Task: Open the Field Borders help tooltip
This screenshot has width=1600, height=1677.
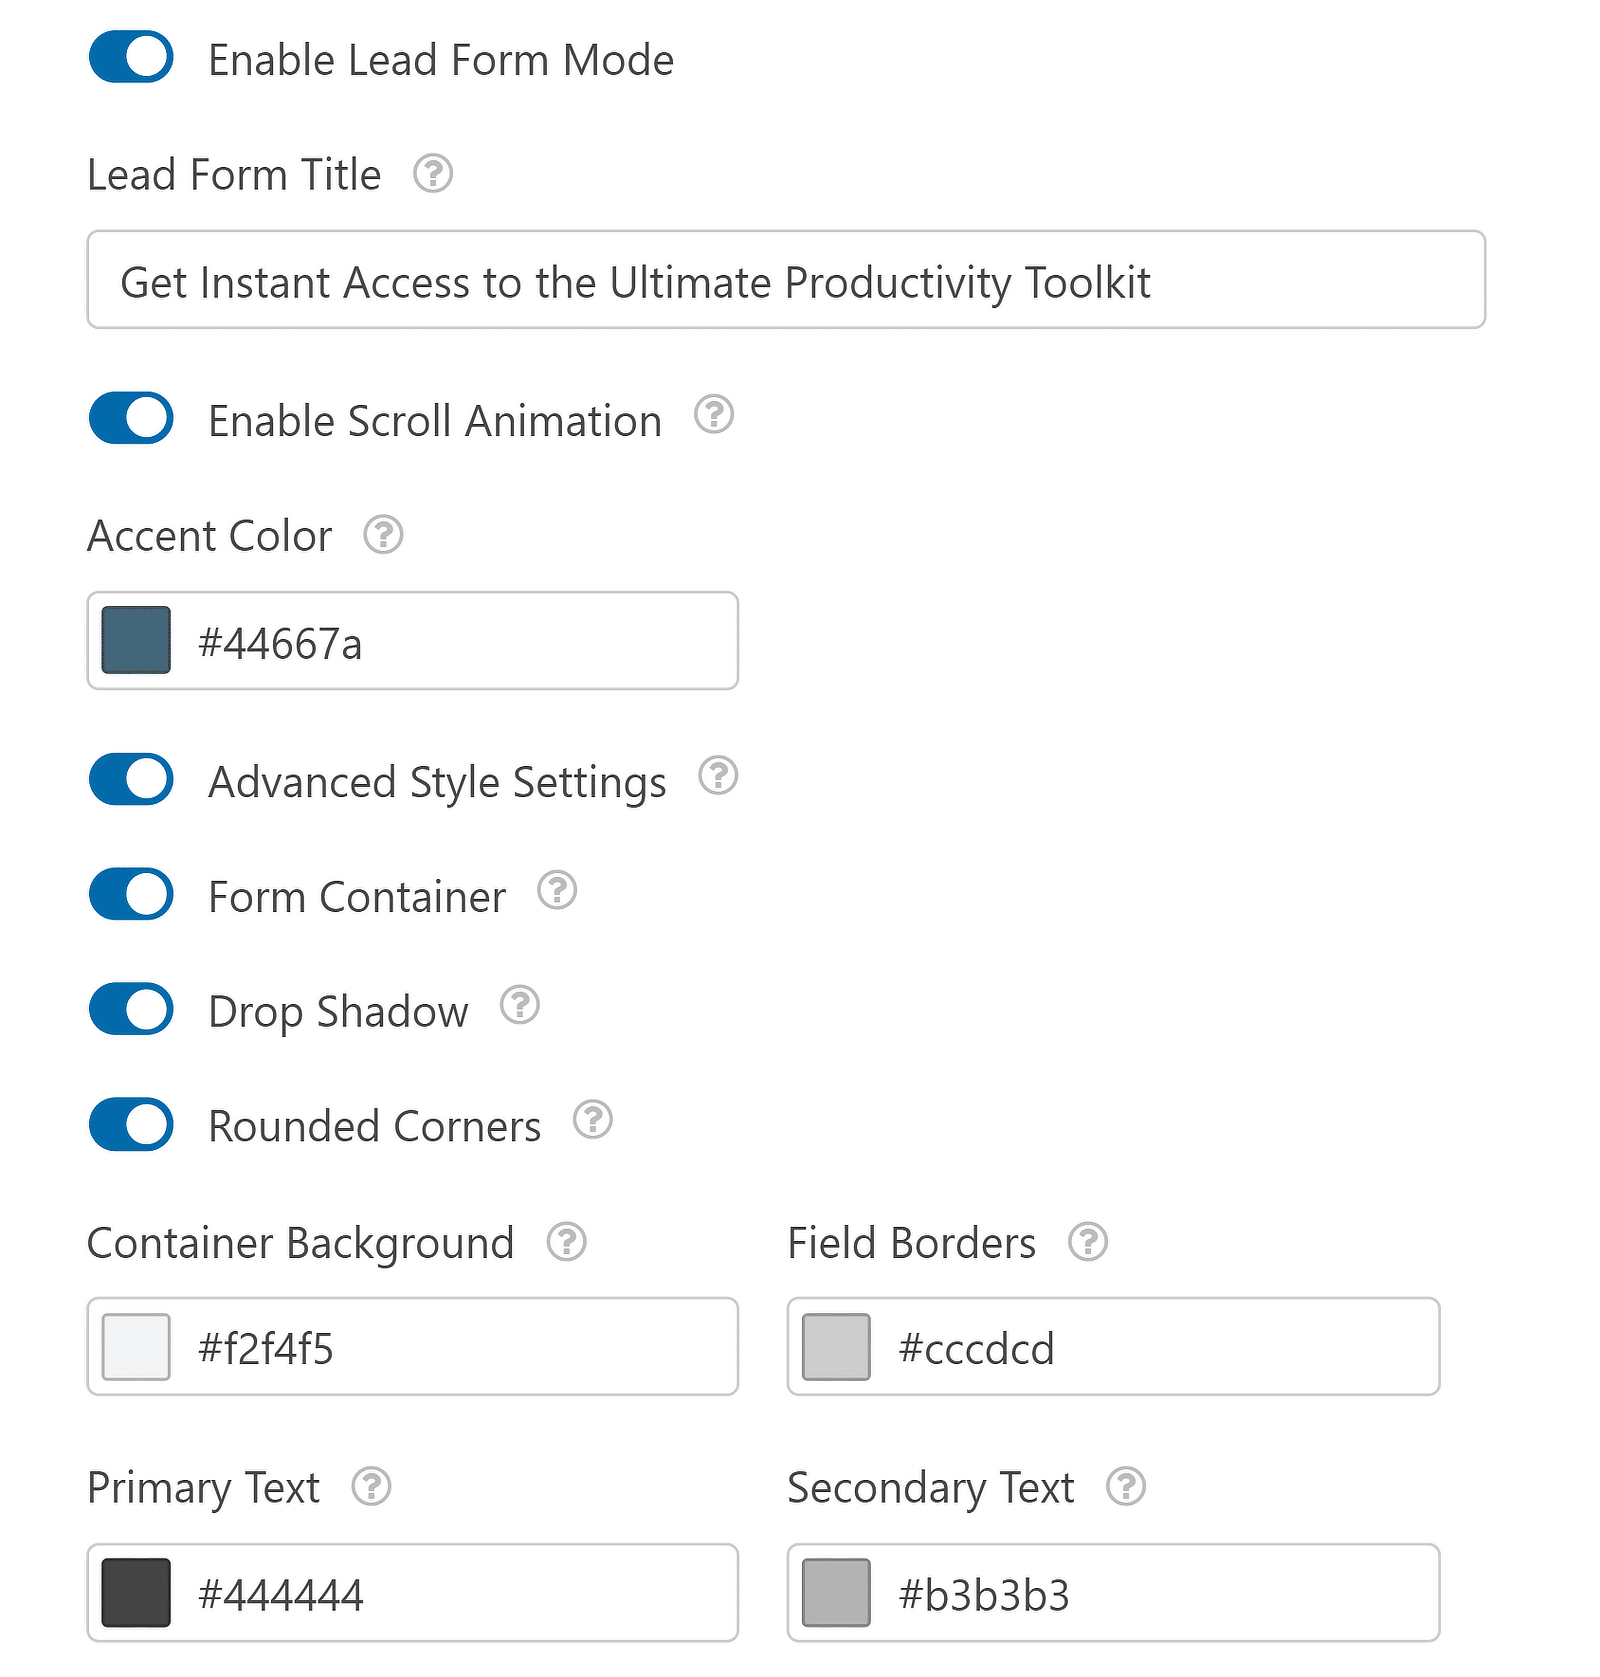Action: [x=1089, y=1242]
